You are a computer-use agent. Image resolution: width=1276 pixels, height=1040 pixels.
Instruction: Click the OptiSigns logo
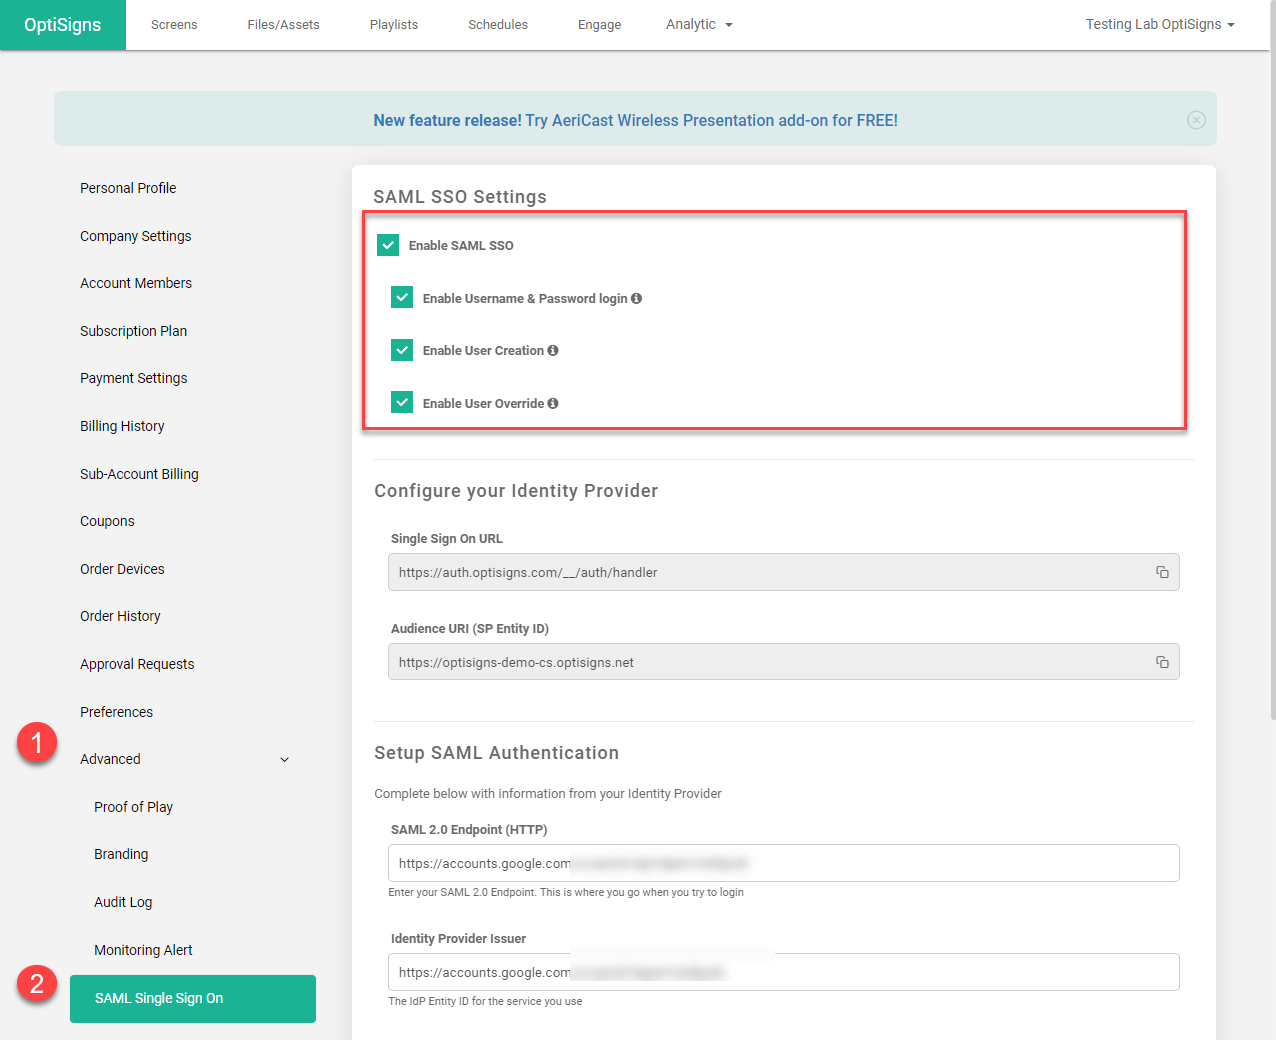point(63,25)
